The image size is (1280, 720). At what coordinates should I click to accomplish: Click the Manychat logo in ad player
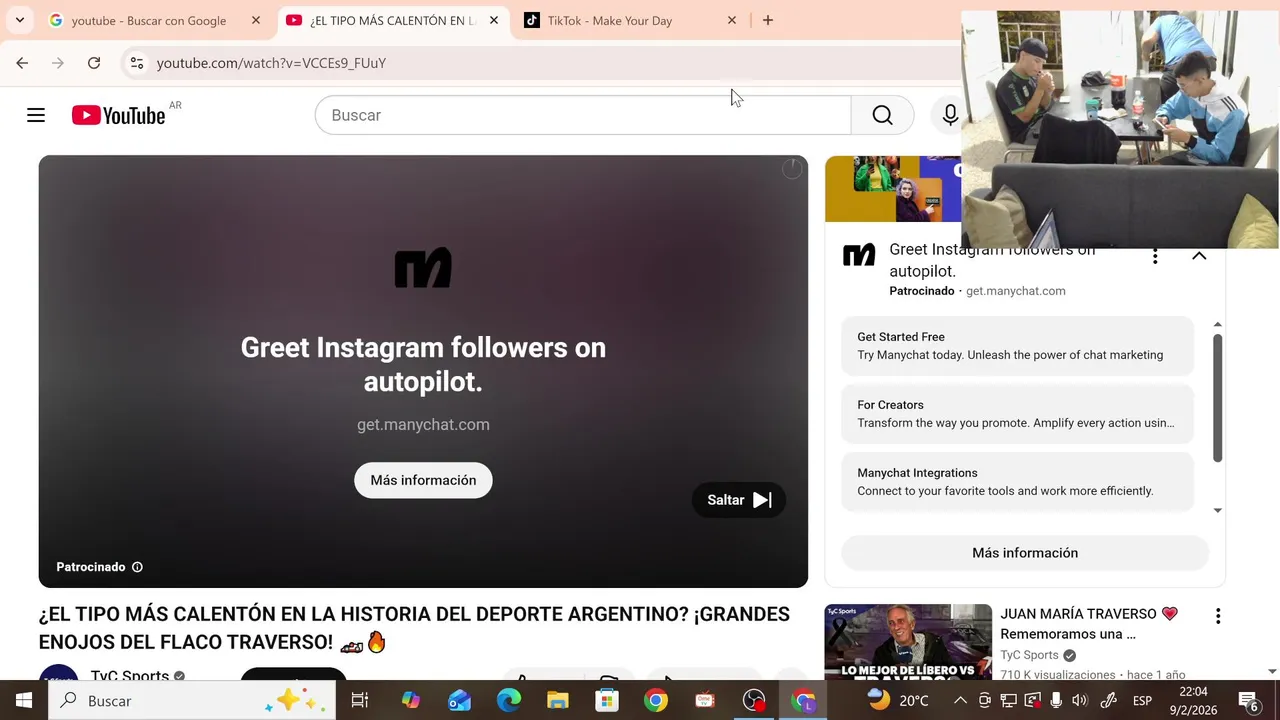pos(423,268)
